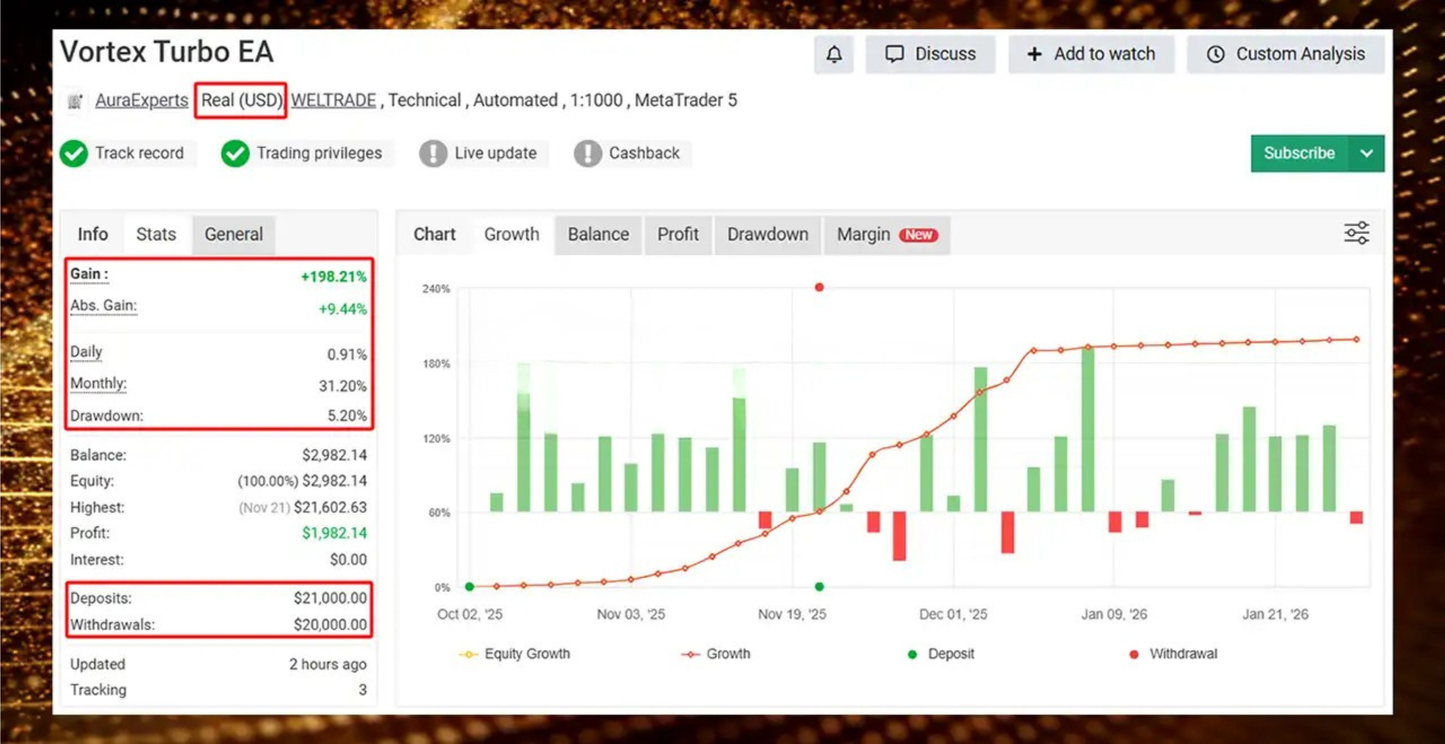Expand the Subscribe dropdown chevron

pyautogui.click(x=1367, y=153)
